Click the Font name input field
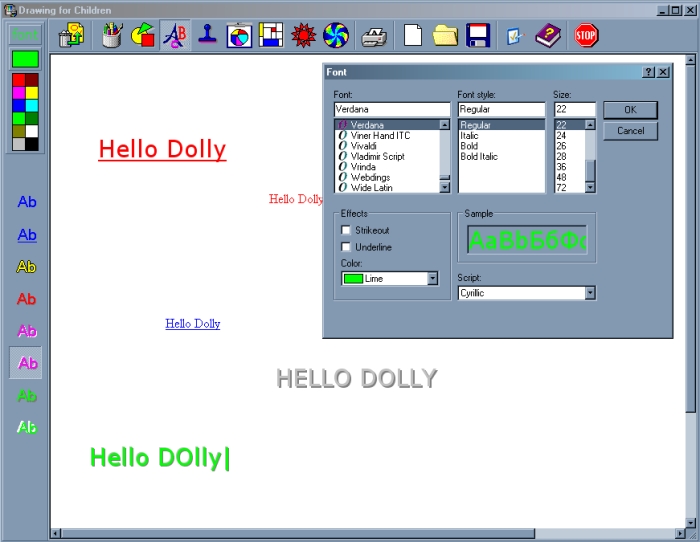The width and height of the screenshot is (700, 542). (393, 109)
